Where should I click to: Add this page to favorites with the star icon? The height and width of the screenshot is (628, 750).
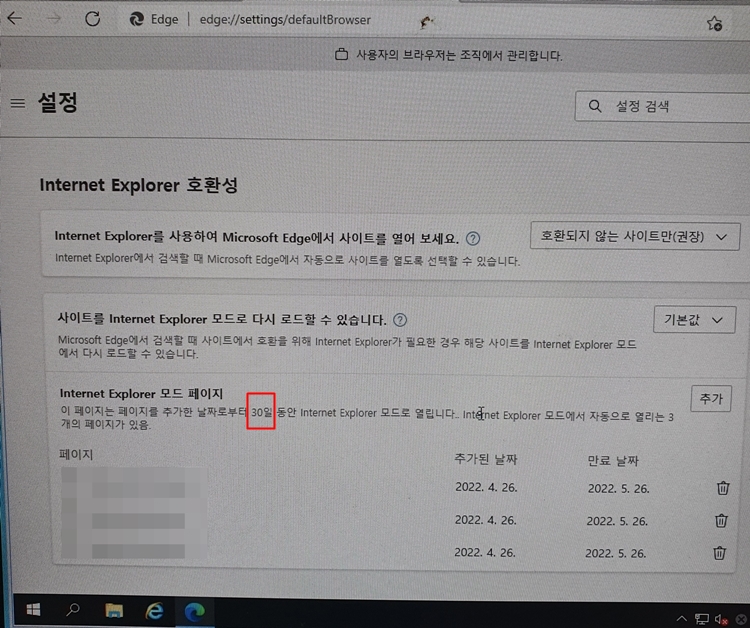click(x=715, y=23)
